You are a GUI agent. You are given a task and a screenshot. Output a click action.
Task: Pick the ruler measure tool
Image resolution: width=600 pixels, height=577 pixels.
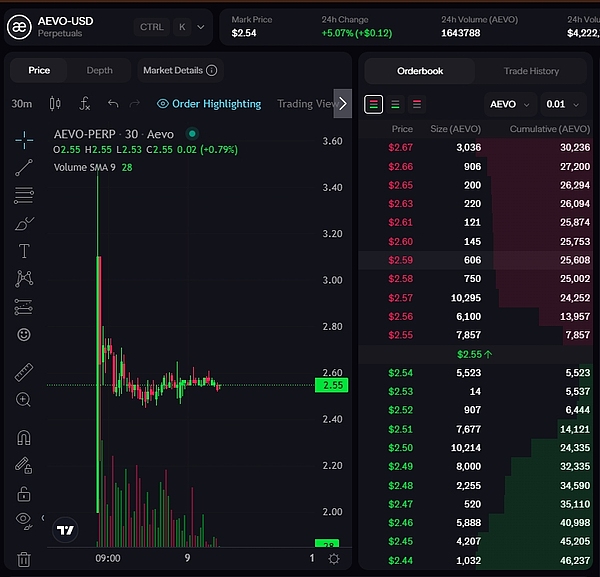click(24, 373)
